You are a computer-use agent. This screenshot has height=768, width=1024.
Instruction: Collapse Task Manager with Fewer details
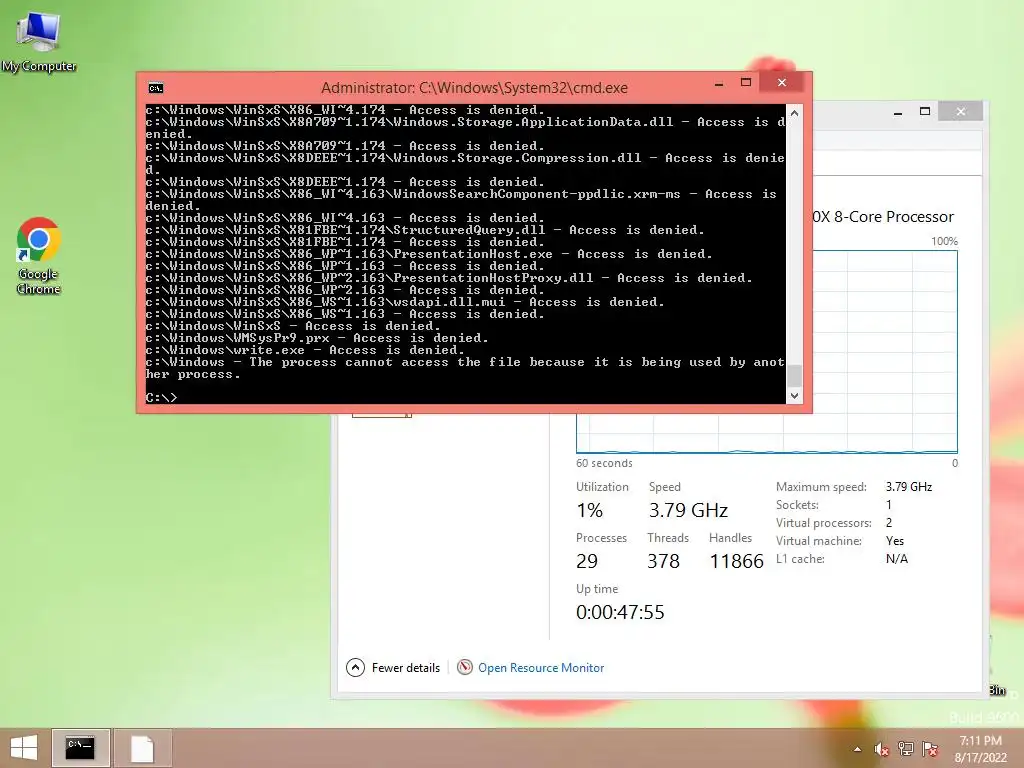click(393, 667)
